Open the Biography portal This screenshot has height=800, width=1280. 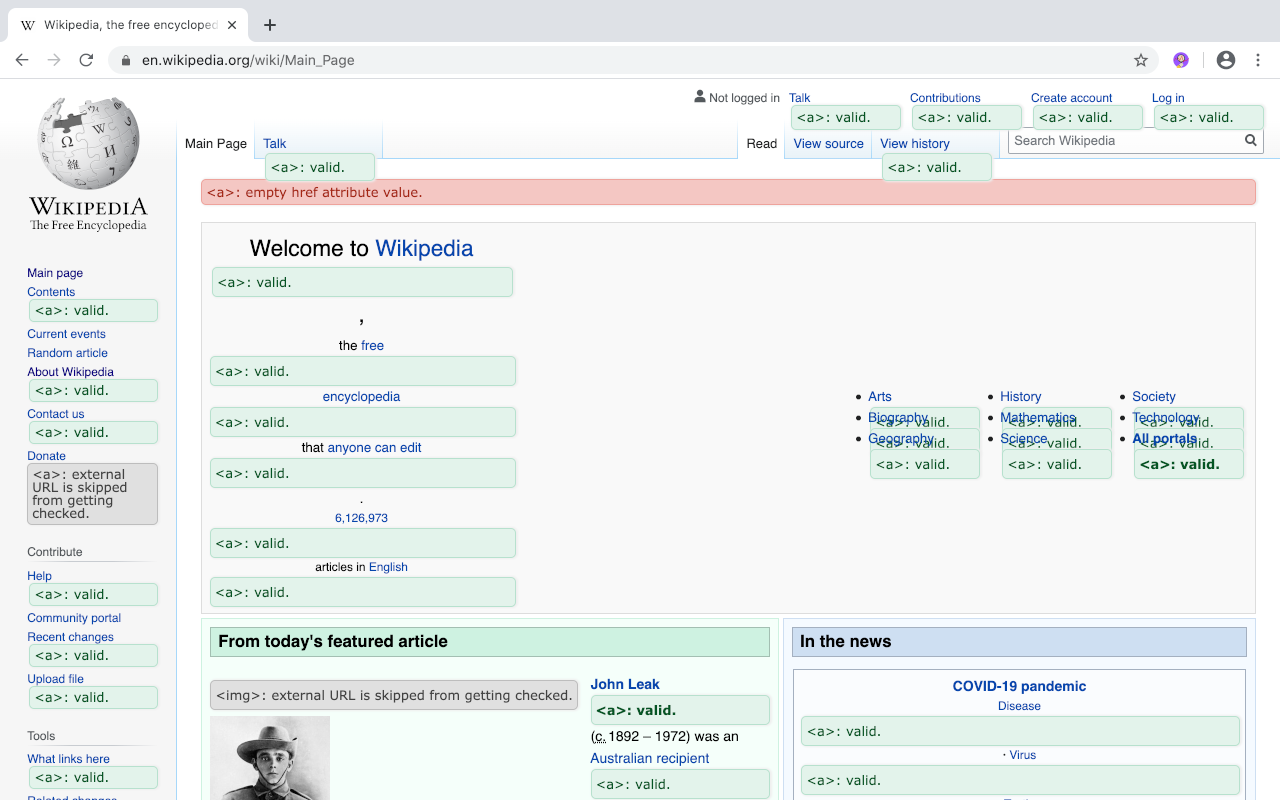[898, 418]
